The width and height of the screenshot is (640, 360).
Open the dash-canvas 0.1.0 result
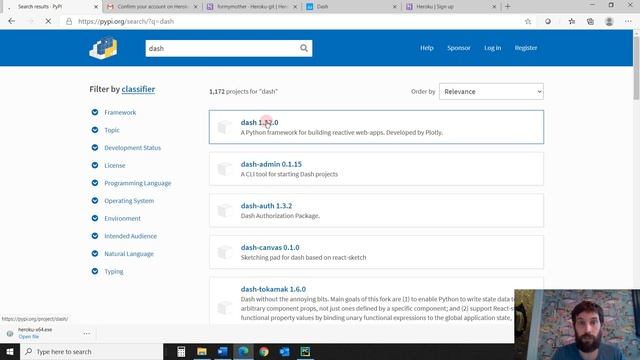coord(376,252)
